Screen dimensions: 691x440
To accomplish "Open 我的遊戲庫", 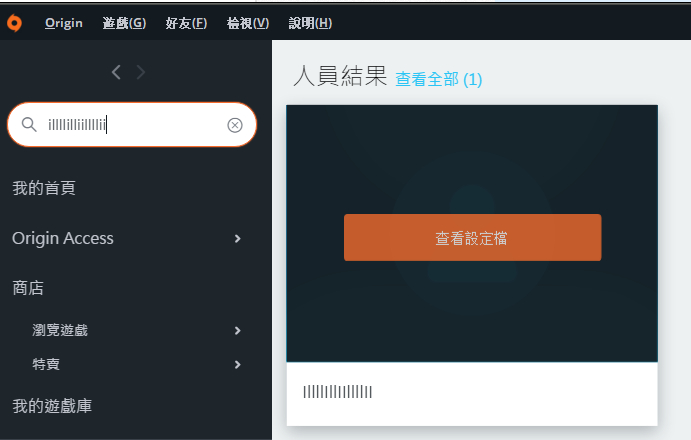I will coord(52,406).
